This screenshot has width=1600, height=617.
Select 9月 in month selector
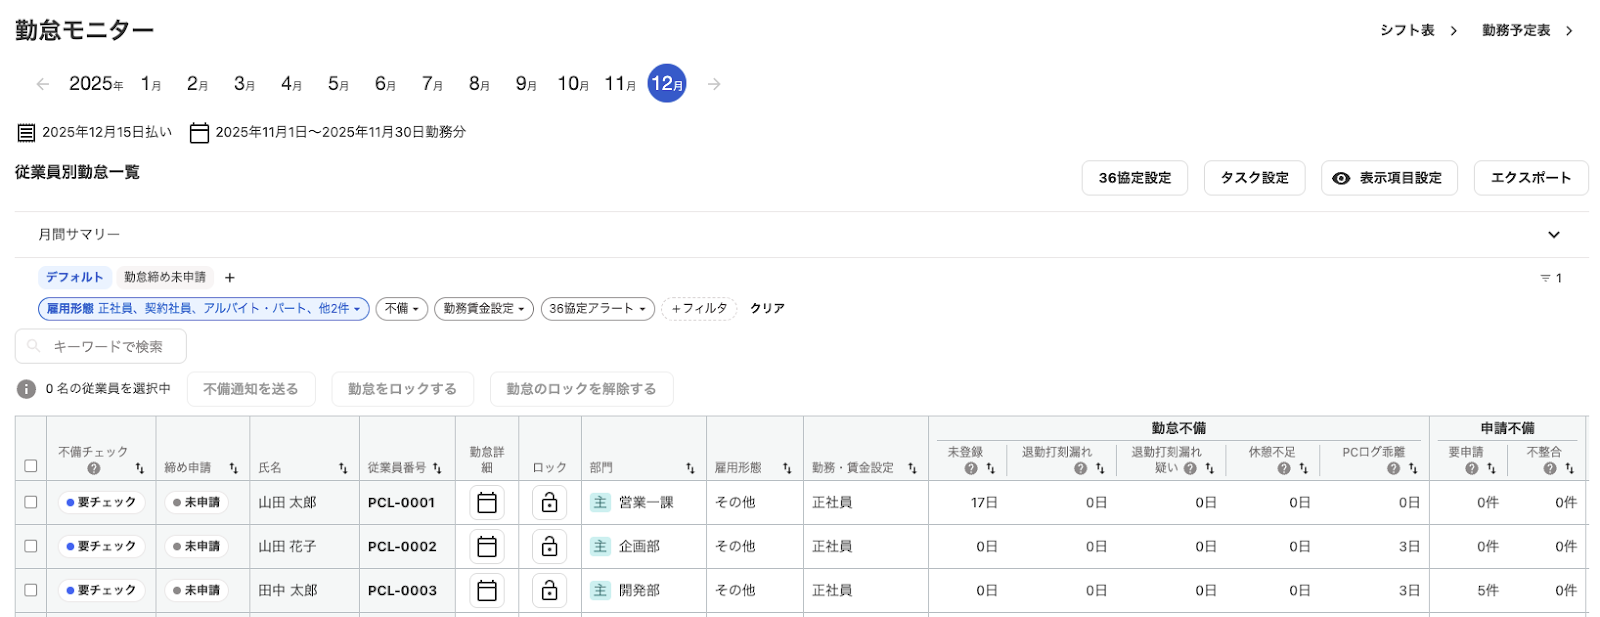pos(526,84)
